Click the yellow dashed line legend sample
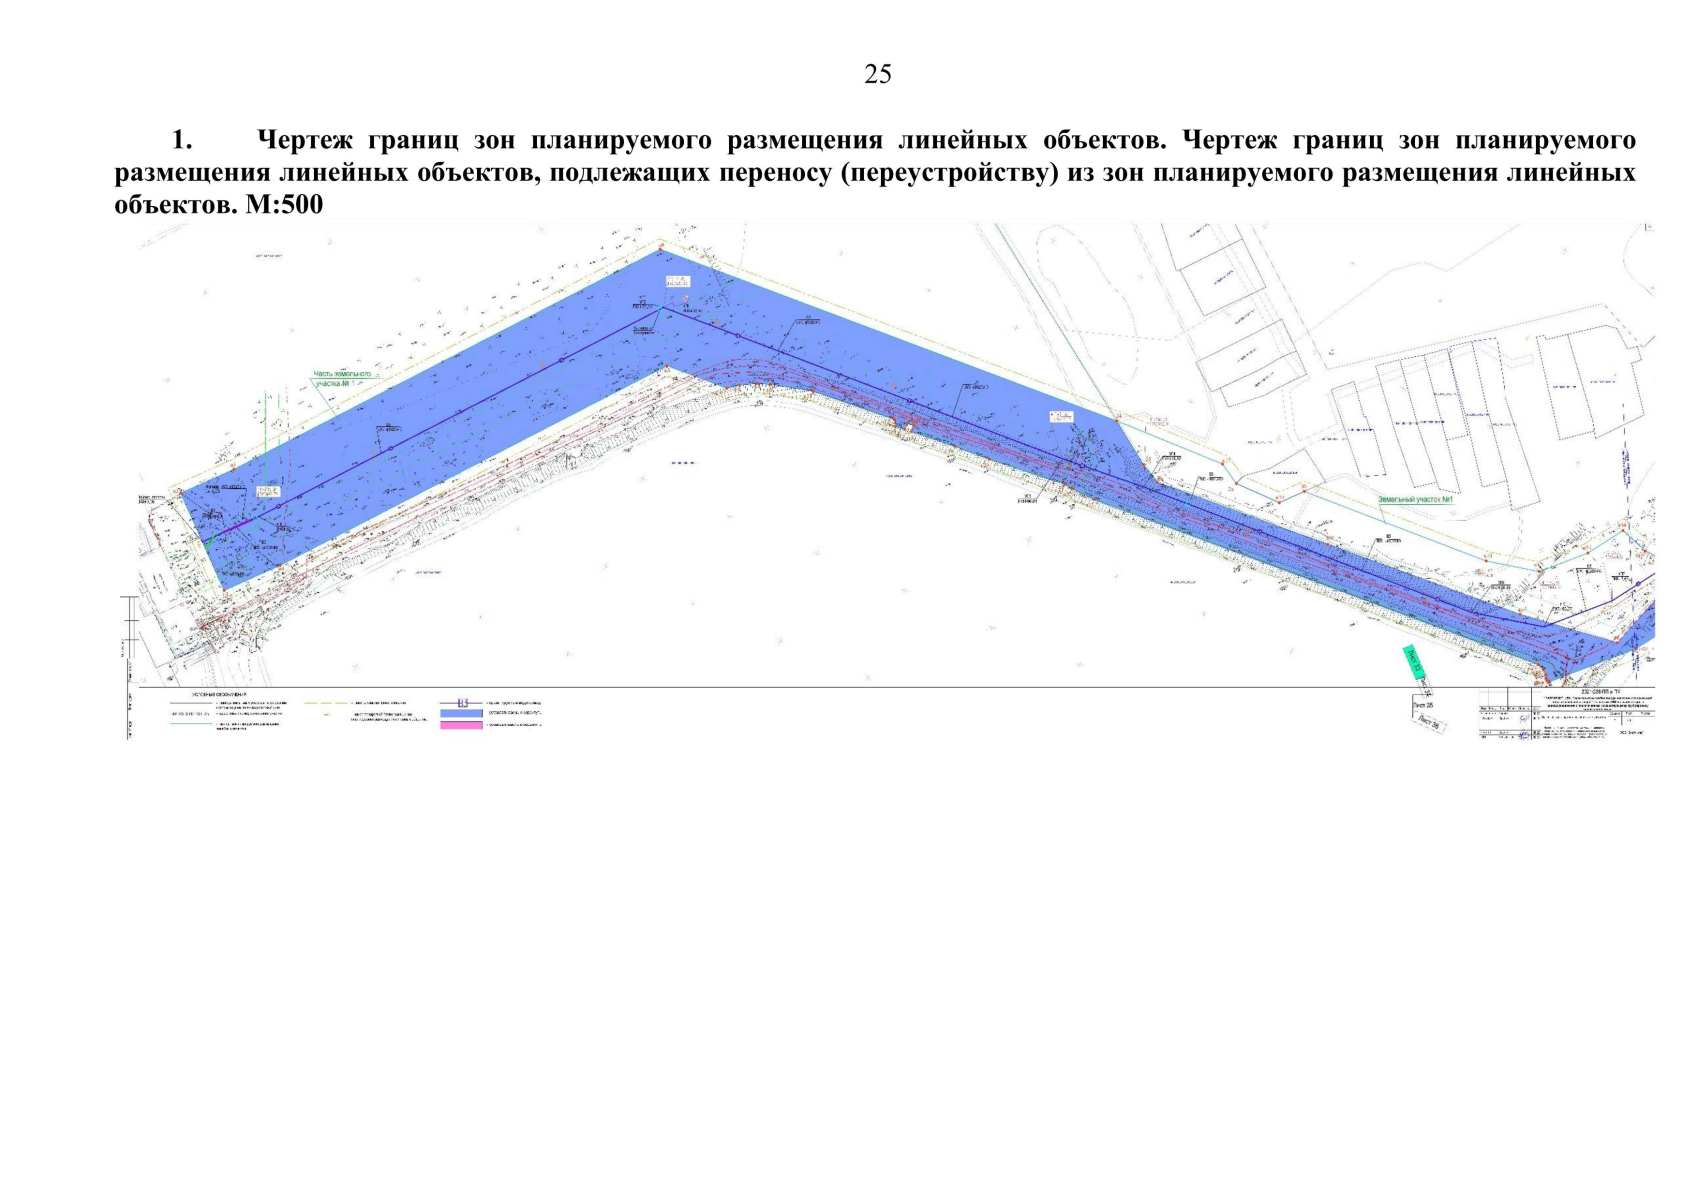1697x1200 pixels. pyautogui.click(x=323, y=703)
